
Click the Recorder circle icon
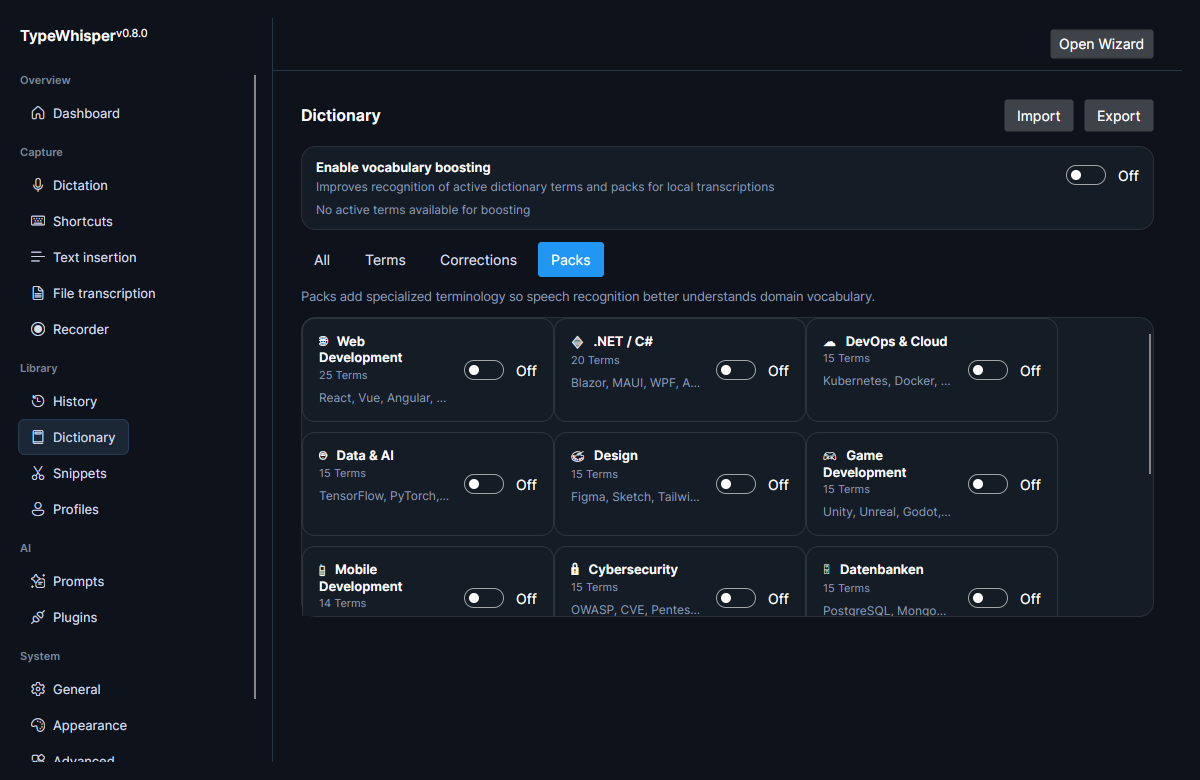click(x=38, y=329)
